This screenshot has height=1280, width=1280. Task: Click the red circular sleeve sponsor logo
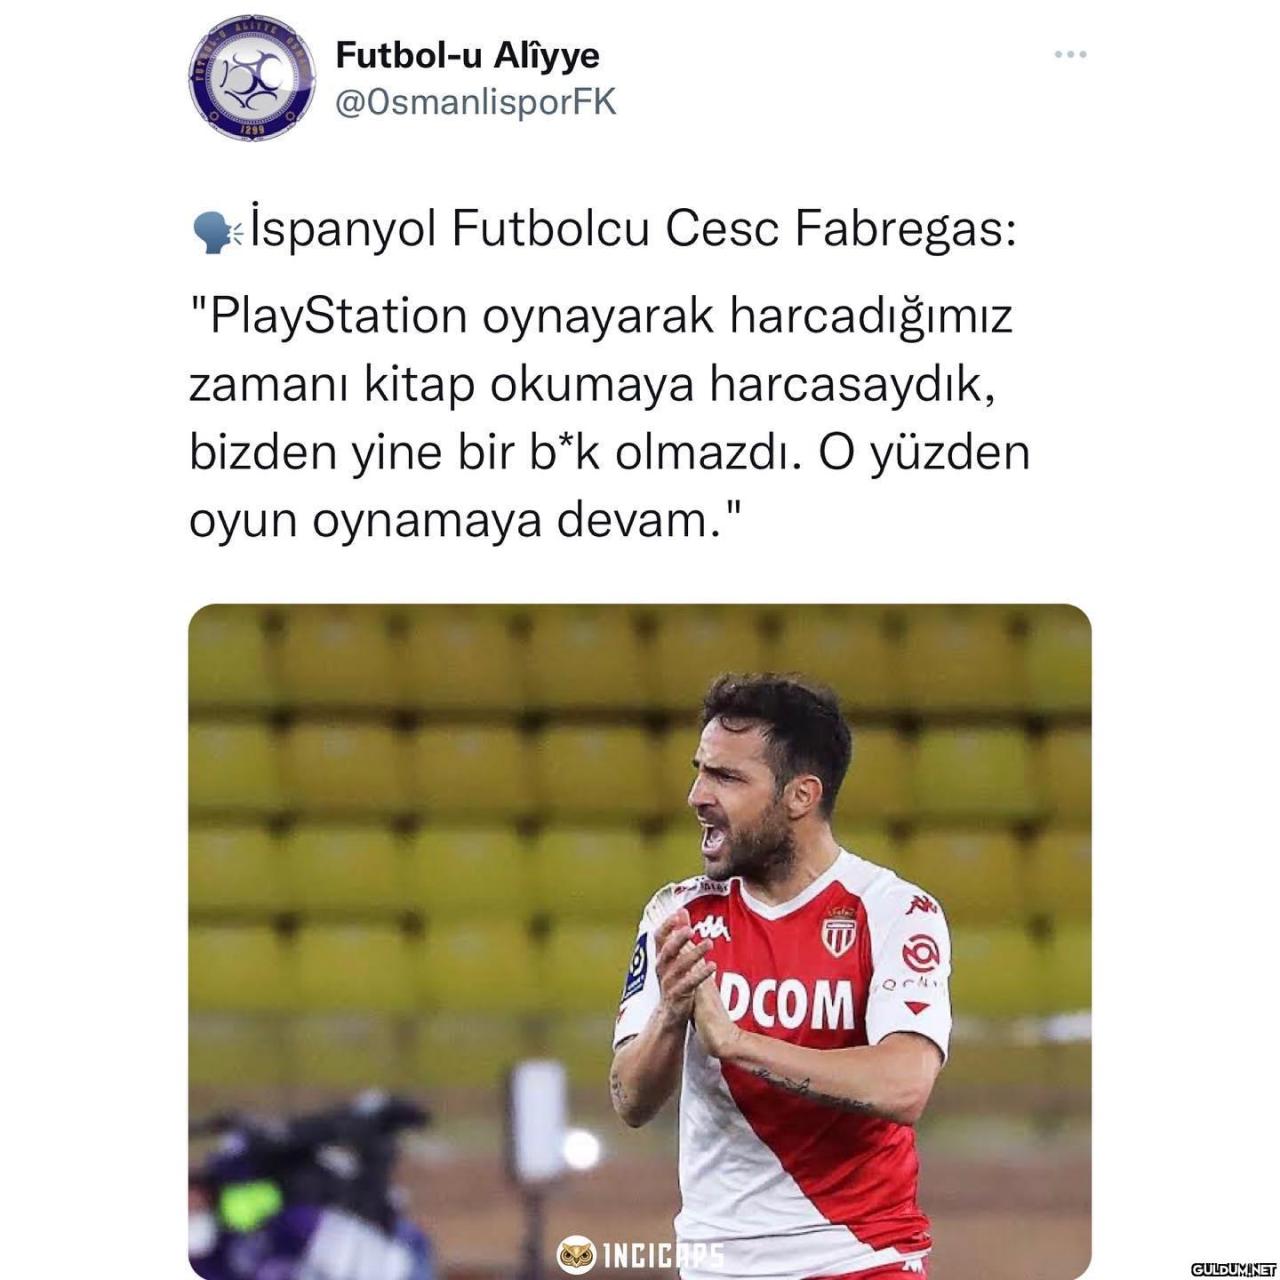tap(920, 953)
